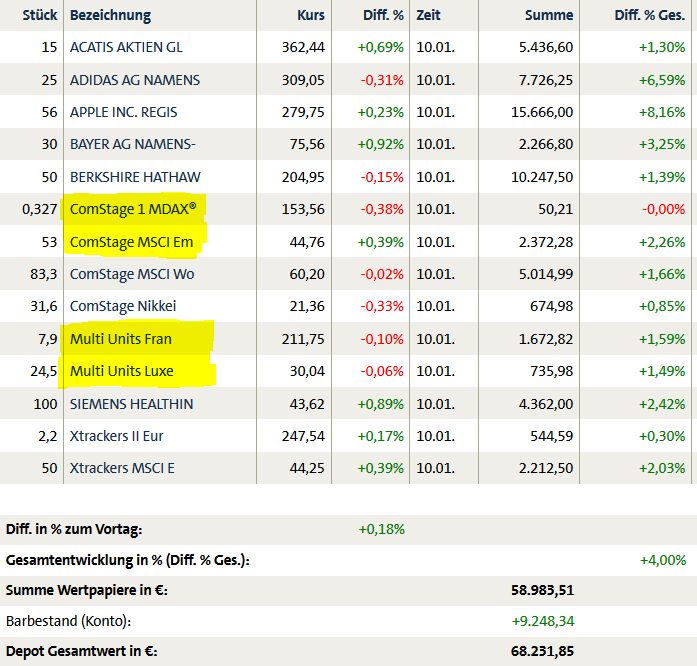Open the Multi Units Fran position

[120, 339]
